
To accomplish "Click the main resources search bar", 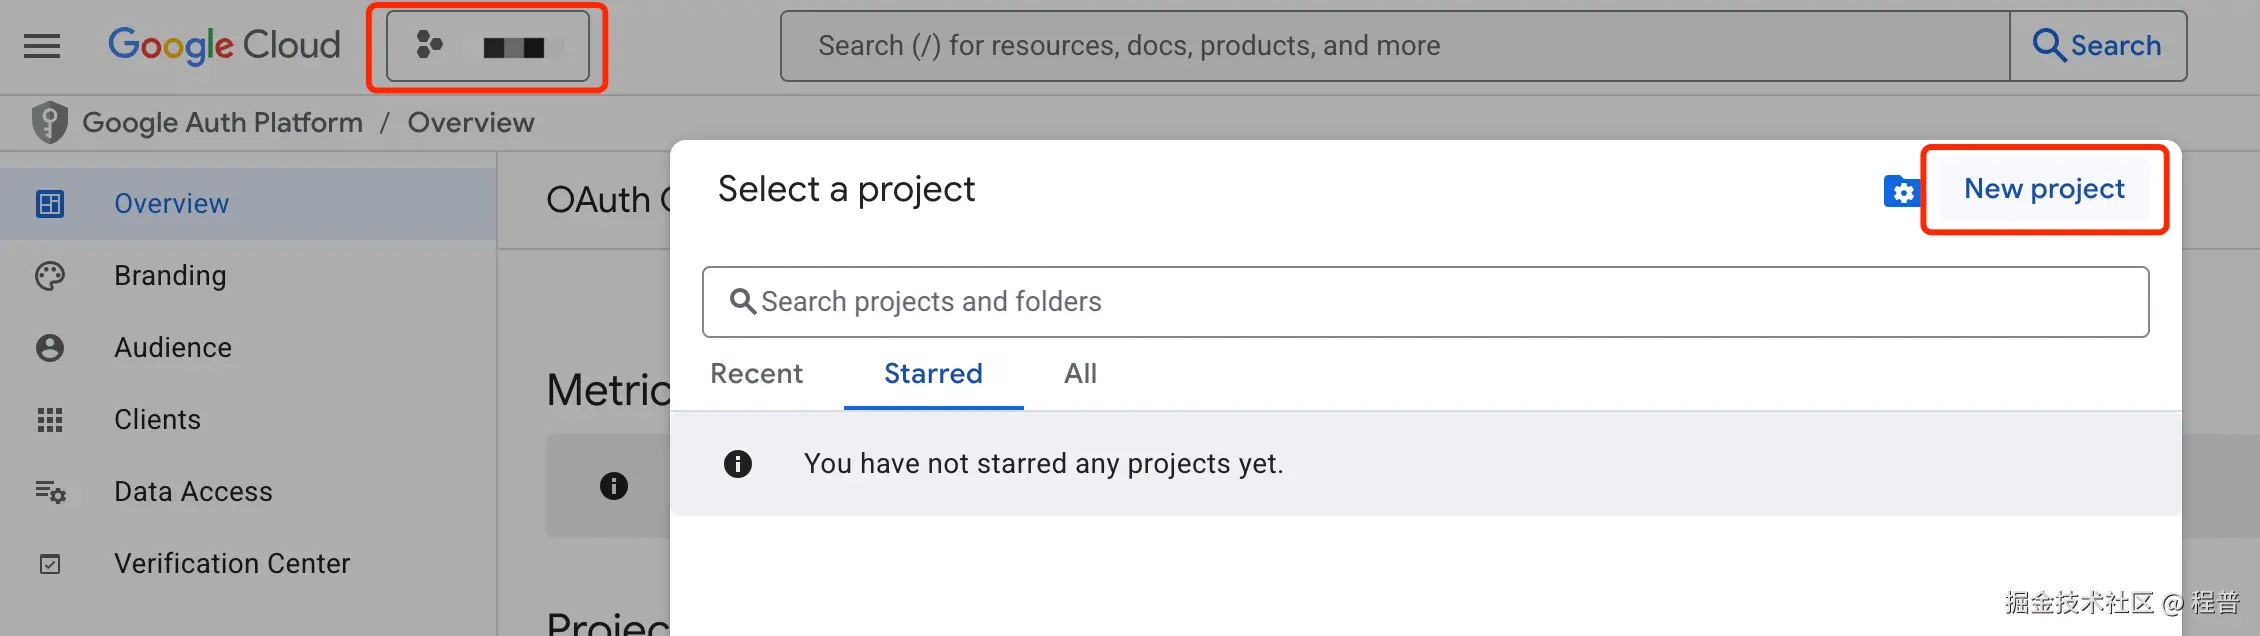I will [1395, 45].
